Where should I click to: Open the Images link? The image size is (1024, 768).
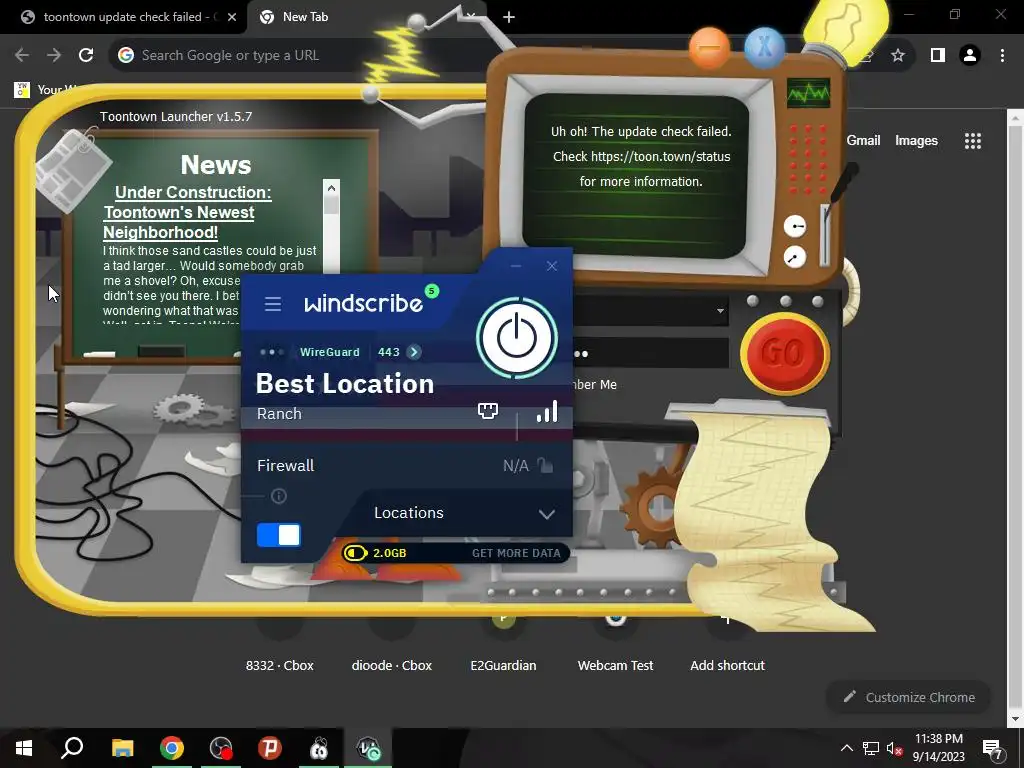click(x=916, y=140)
